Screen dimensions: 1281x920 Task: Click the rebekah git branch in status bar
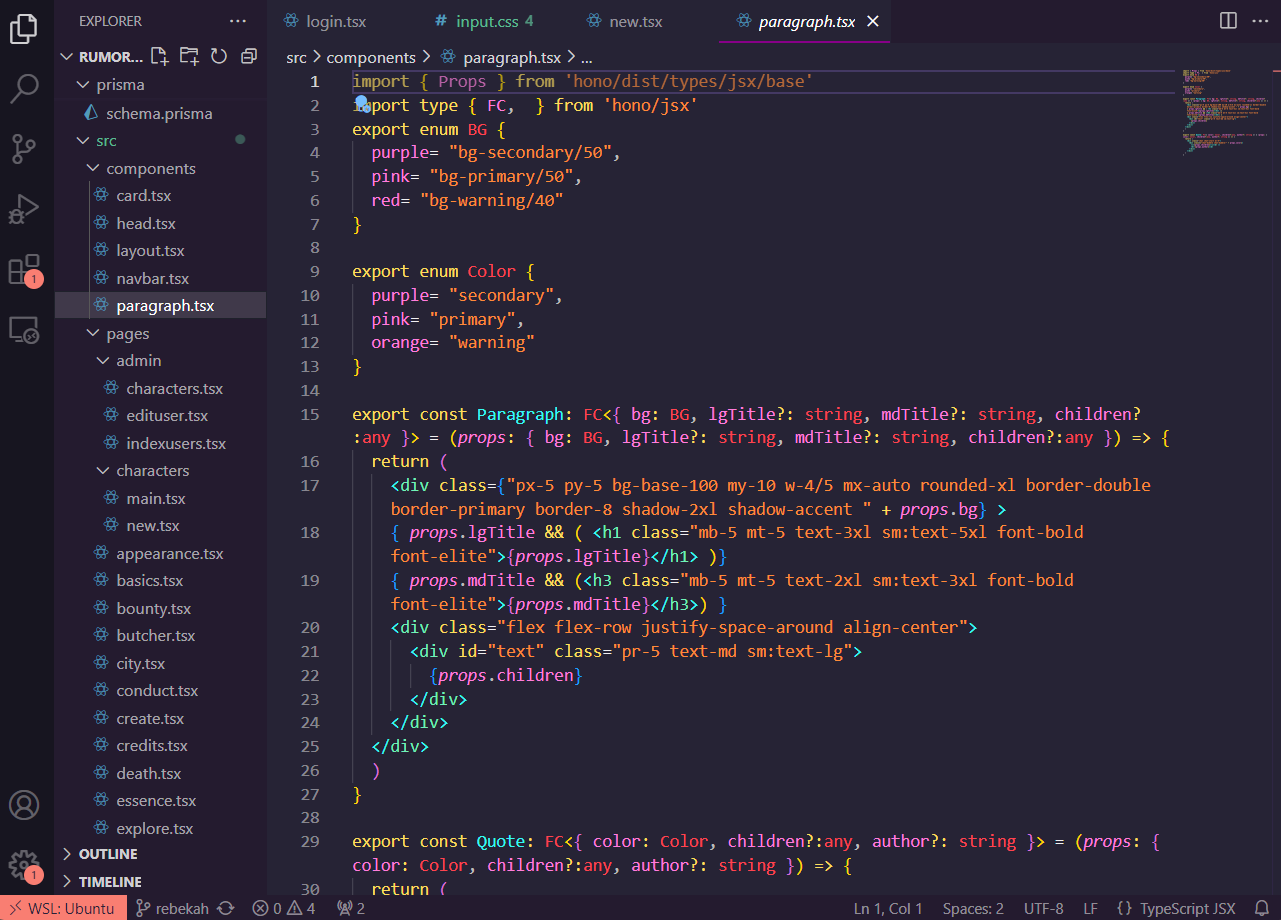[172, 908]
